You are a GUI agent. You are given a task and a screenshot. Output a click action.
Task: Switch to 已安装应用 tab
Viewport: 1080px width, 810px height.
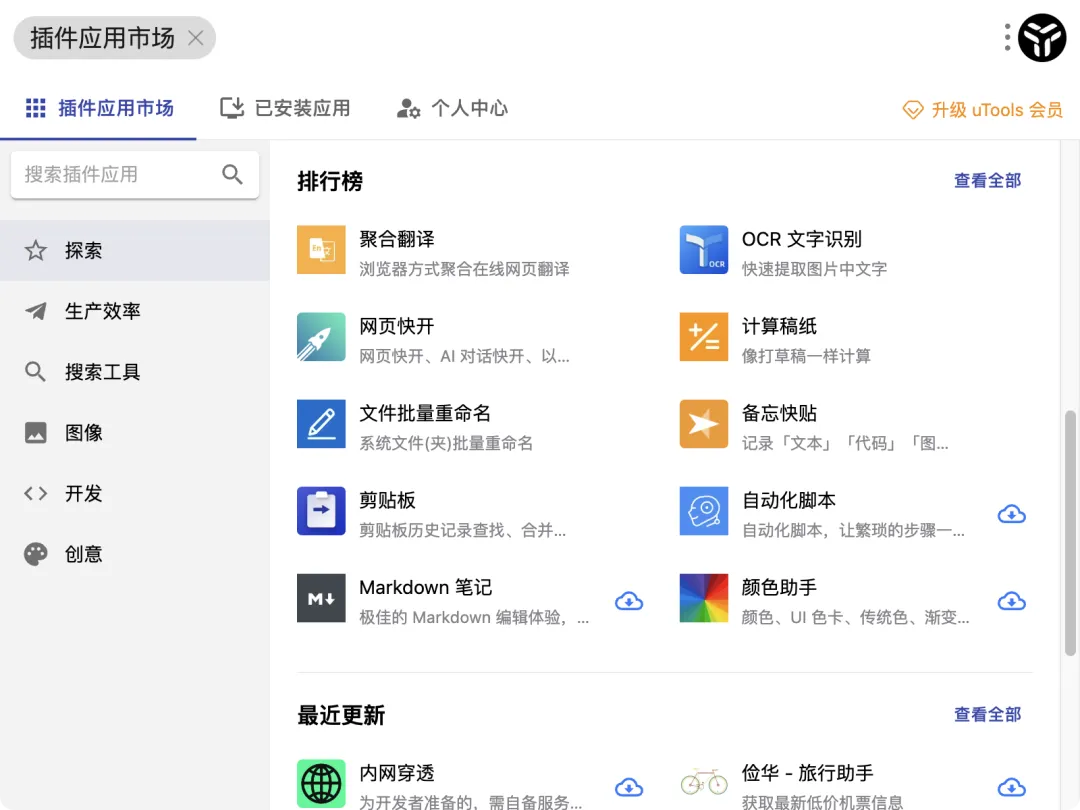click(x=285, y=108)
